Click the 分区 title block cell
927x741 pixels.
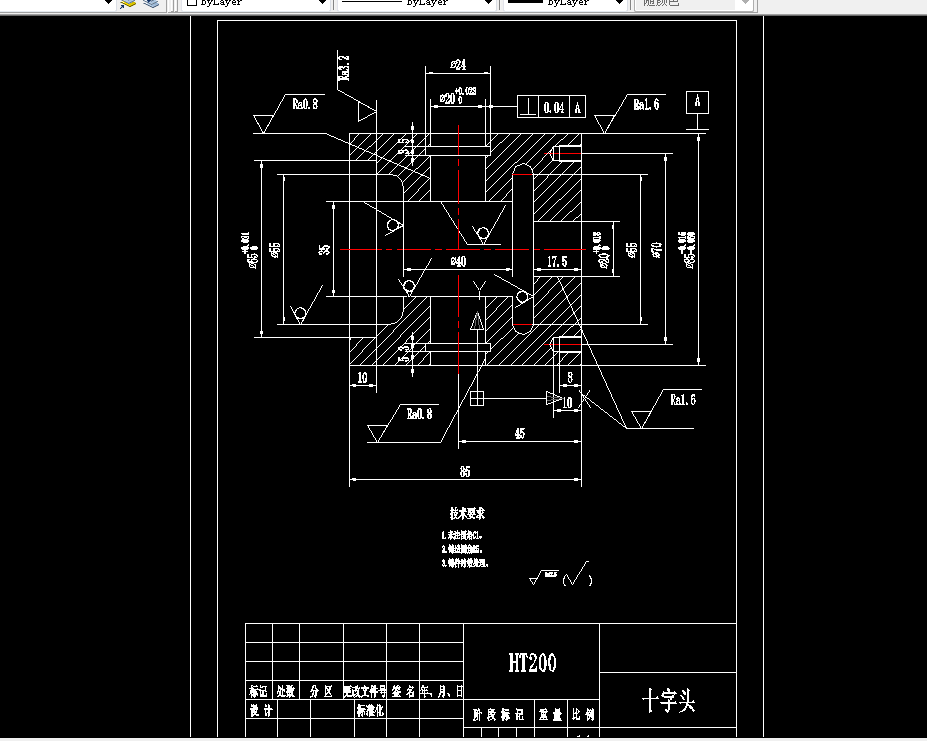pos(321,691)
